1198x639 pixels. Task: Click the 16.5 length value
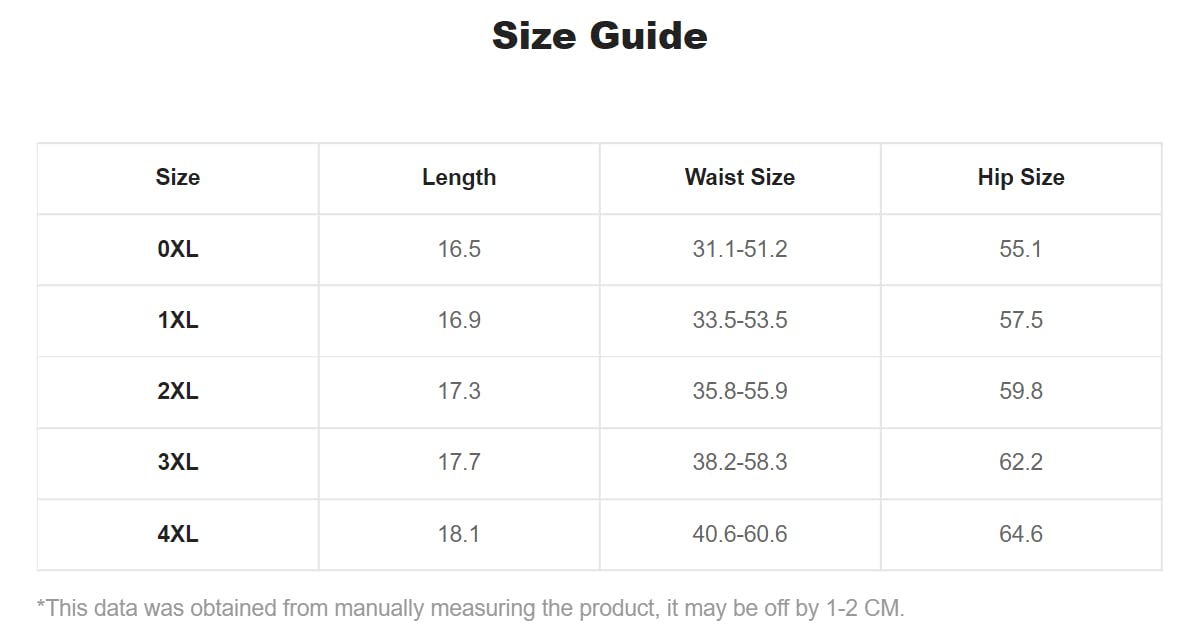point(459,249)
